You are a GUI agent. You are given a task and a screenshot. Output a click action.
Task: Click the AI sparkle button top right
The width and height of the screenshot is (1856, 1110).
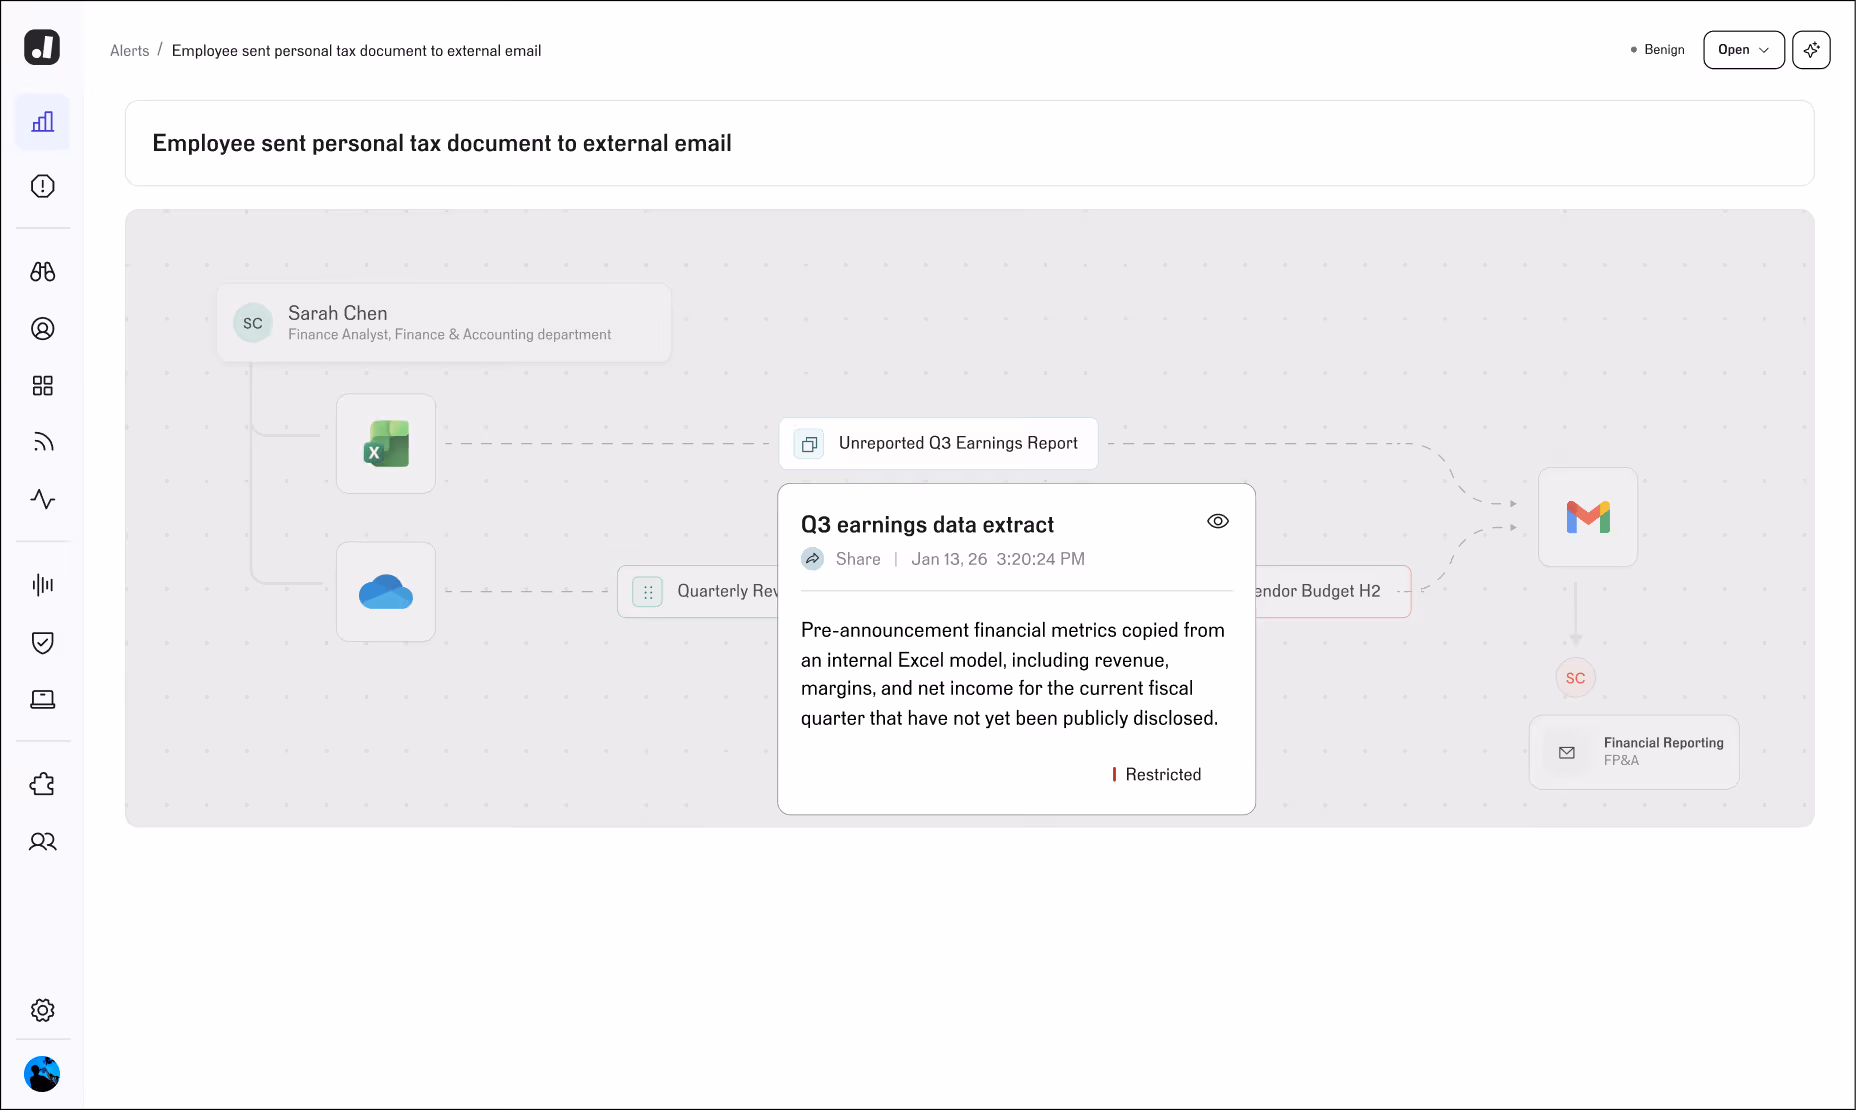coord(1811,50)
